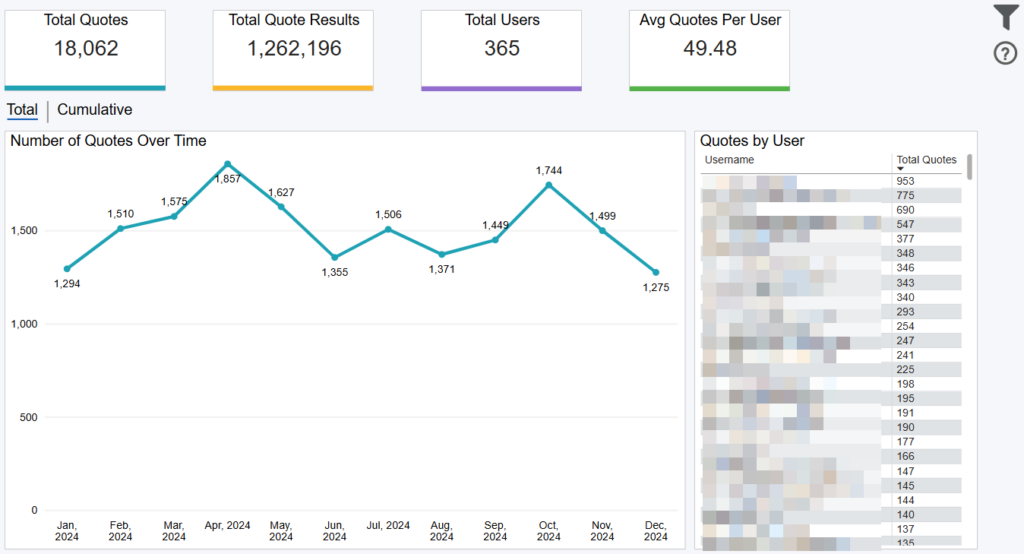The width and height of the screenshot is (1024, 554).
Task: Click the Total Quotes card
Action: click(x=85, y=48)
